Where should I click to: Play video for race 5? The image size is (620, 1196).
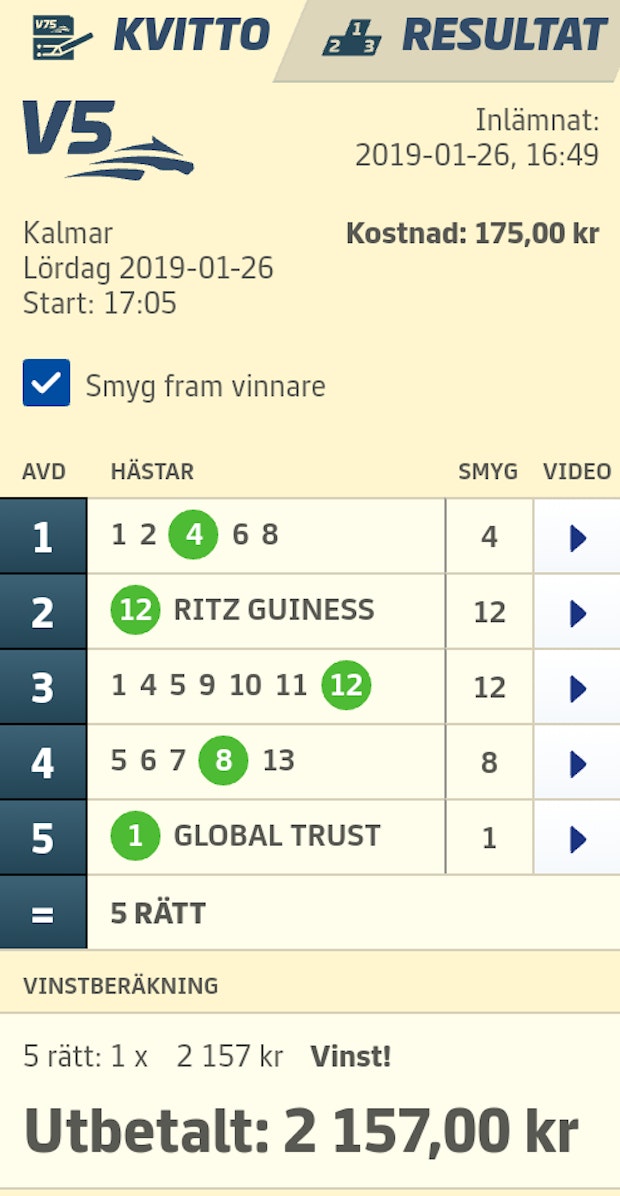(577, 838)
